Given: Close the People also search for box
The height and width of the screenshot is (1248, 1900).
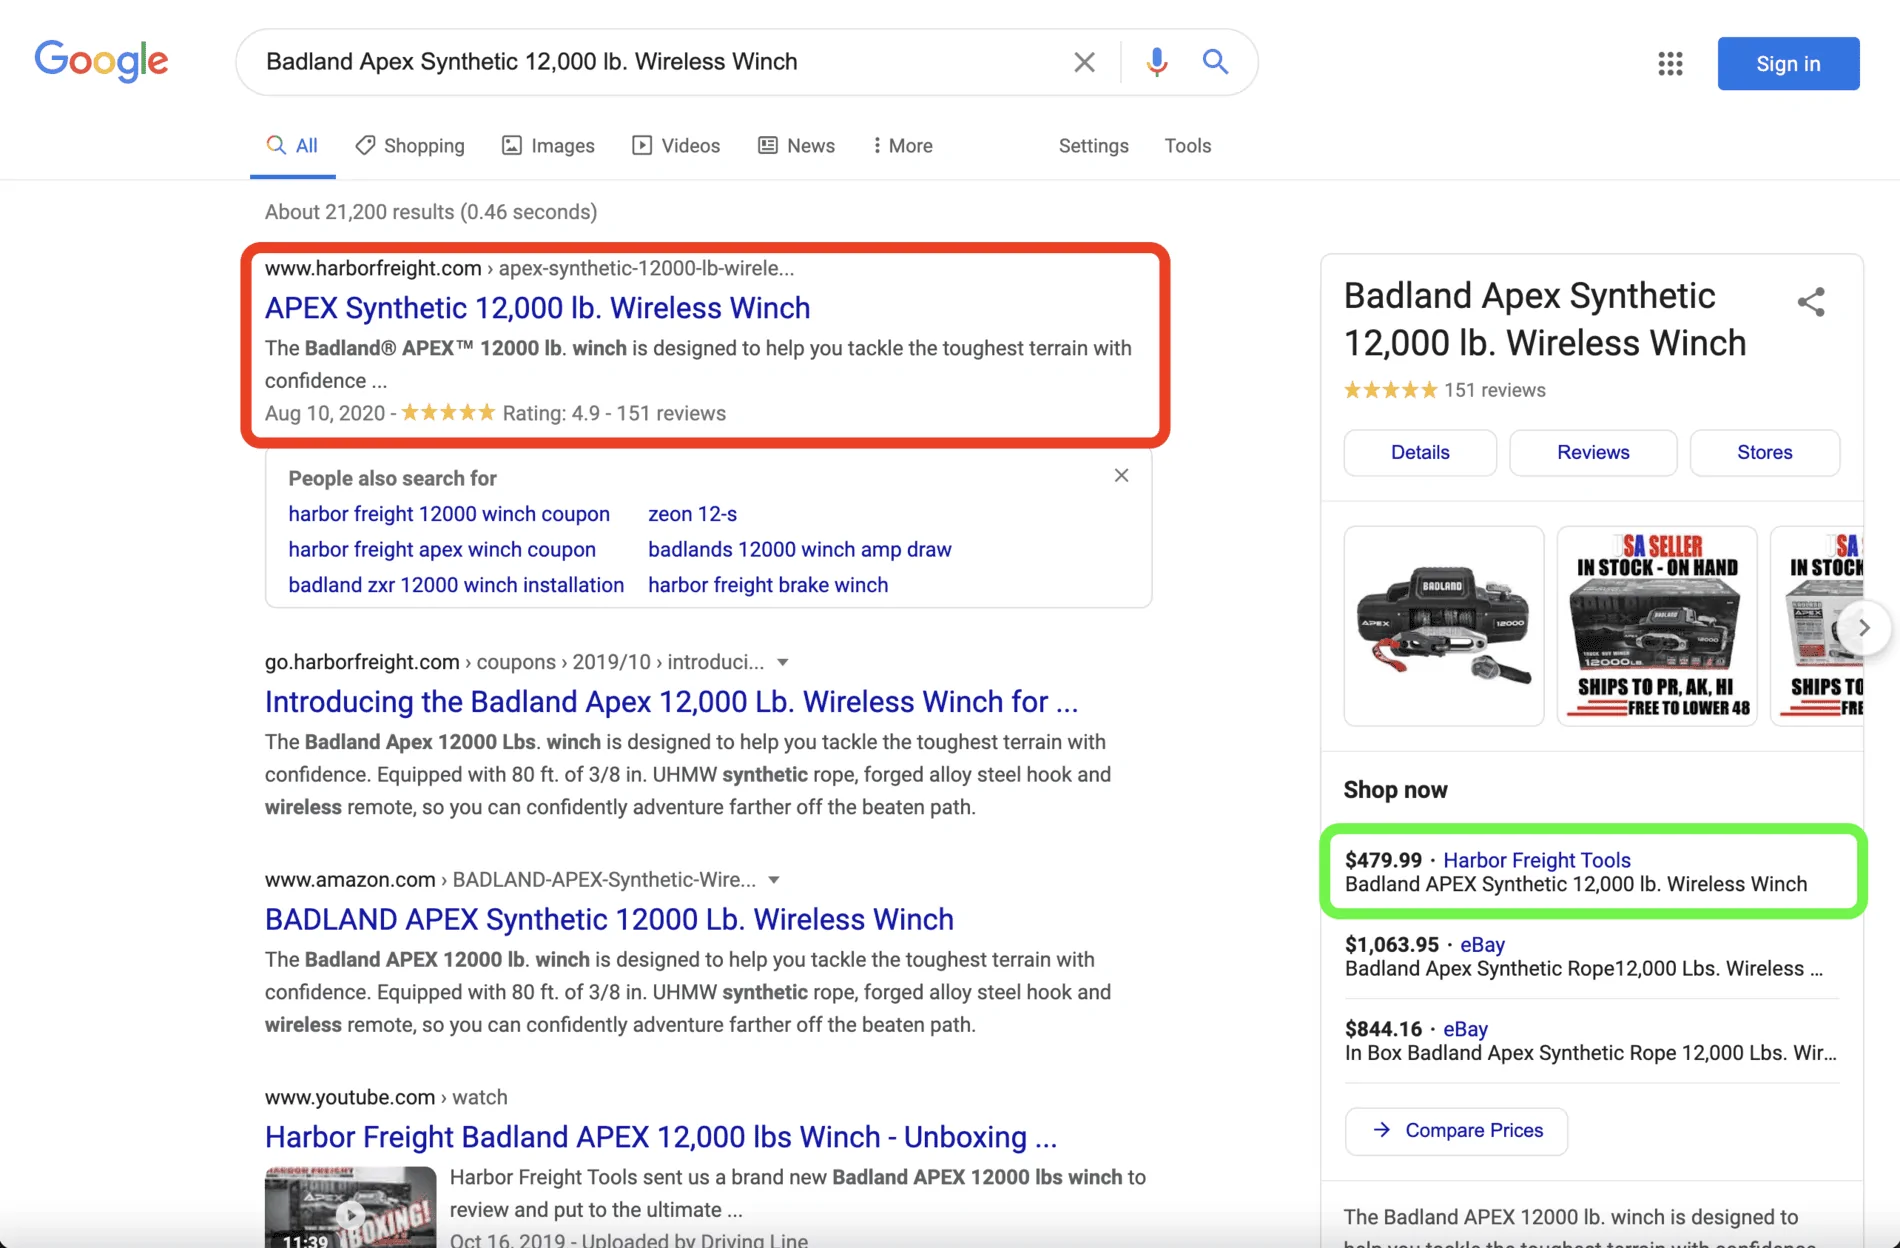Looking at the screenshot, I should tap(1121, 476).
